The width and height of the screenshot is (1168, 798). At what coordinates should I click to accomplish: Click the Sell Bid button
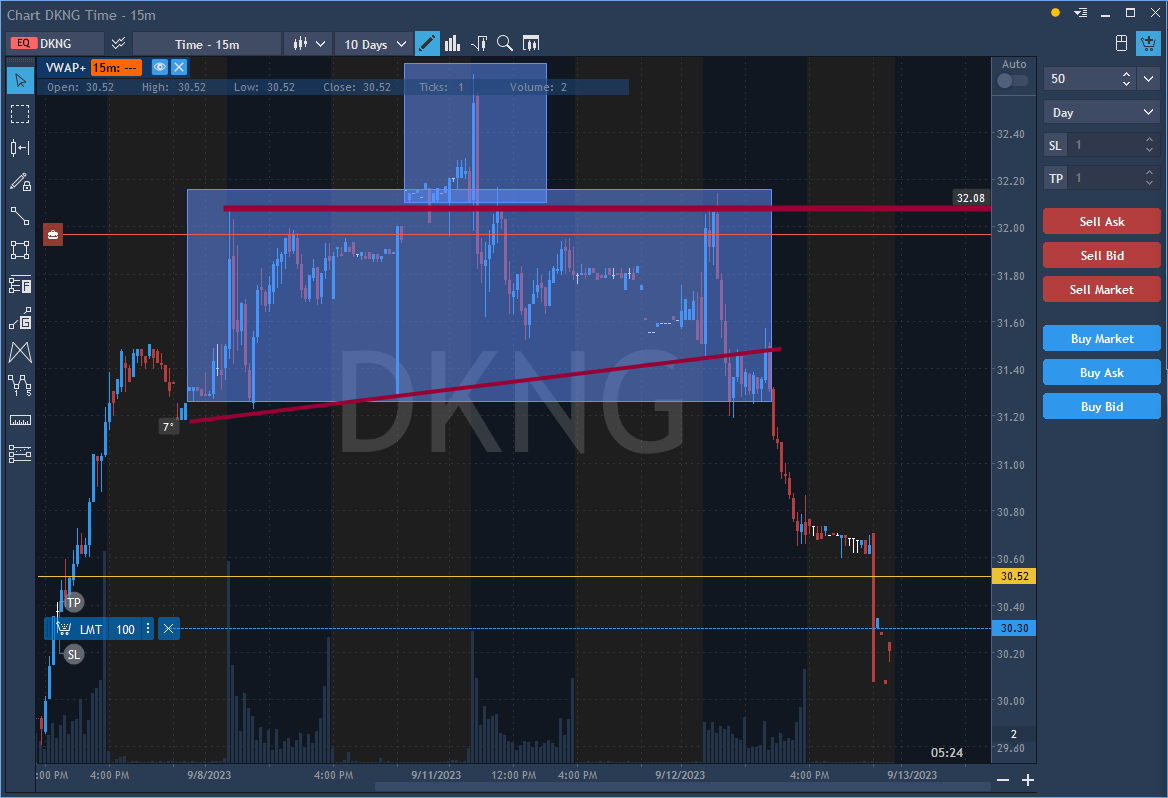1102,256
